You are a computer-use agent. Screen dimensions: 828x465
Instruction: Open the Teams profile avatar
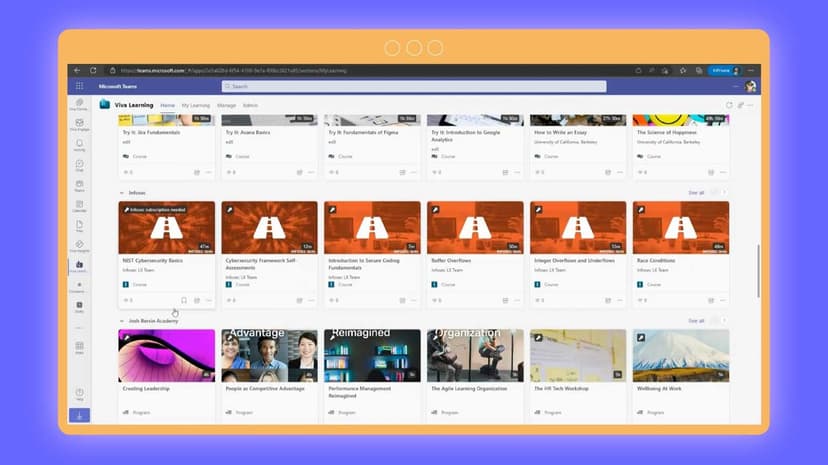pos(750,86)
